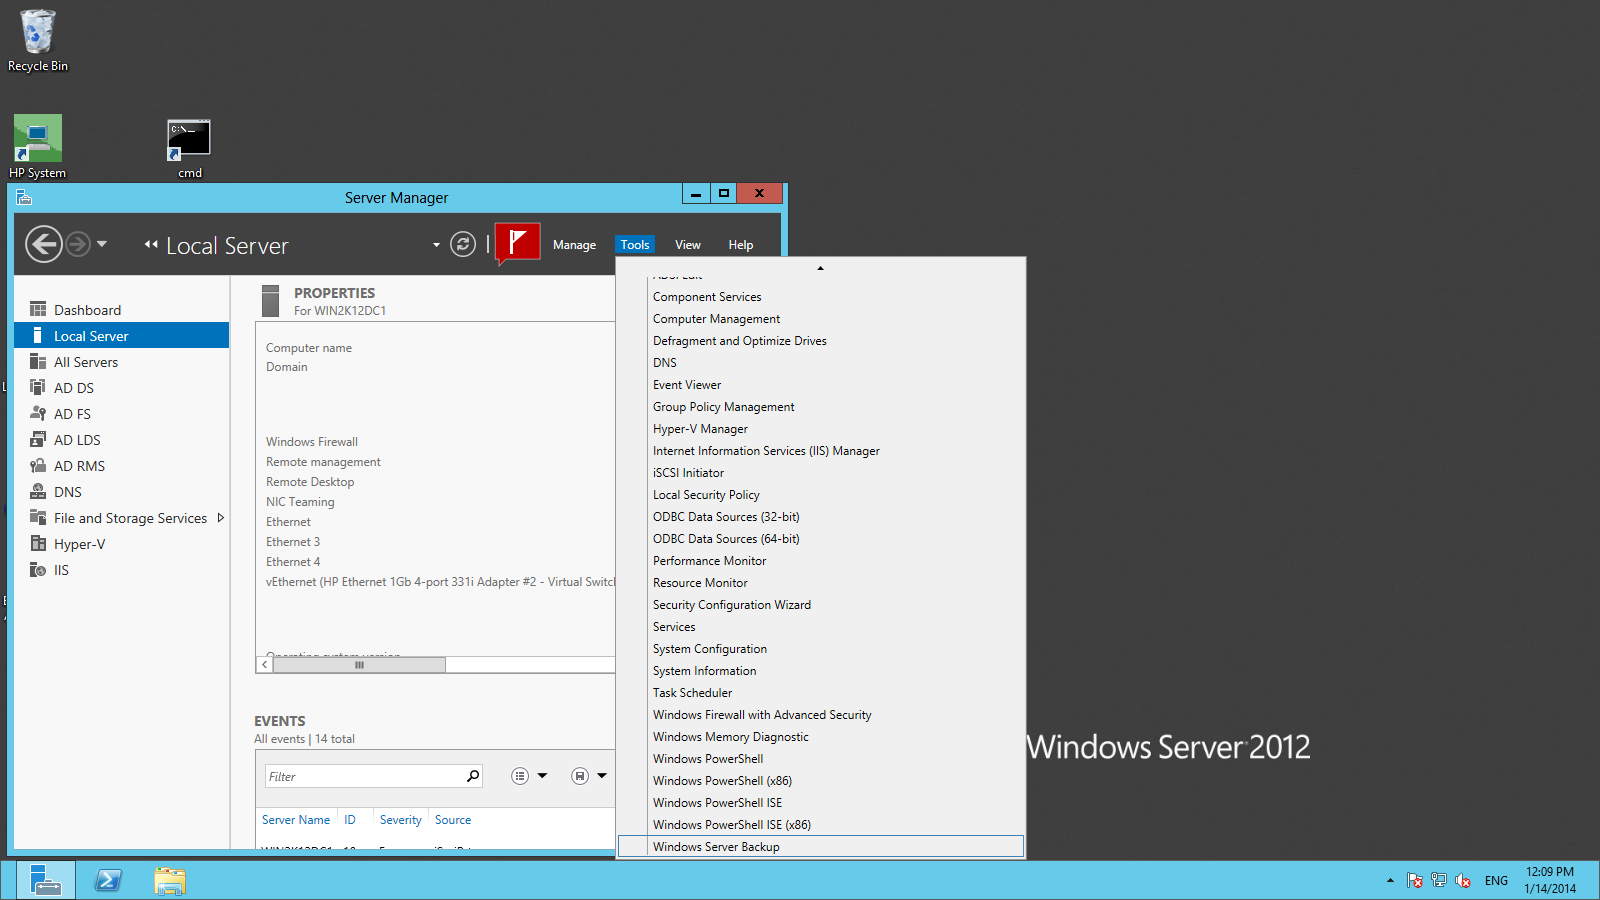Viewport: 1600px width, 900px height.
Task: Click the refresh icon in Server Manager
Action: pos(463,244)
